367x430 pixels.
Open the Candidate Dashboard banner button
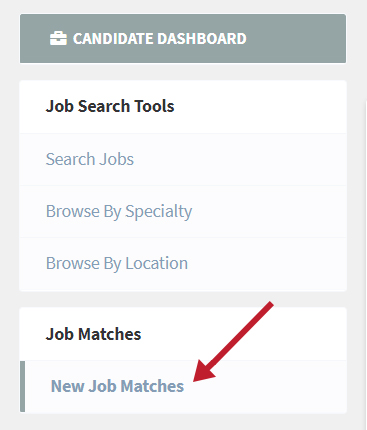[183, 38]
